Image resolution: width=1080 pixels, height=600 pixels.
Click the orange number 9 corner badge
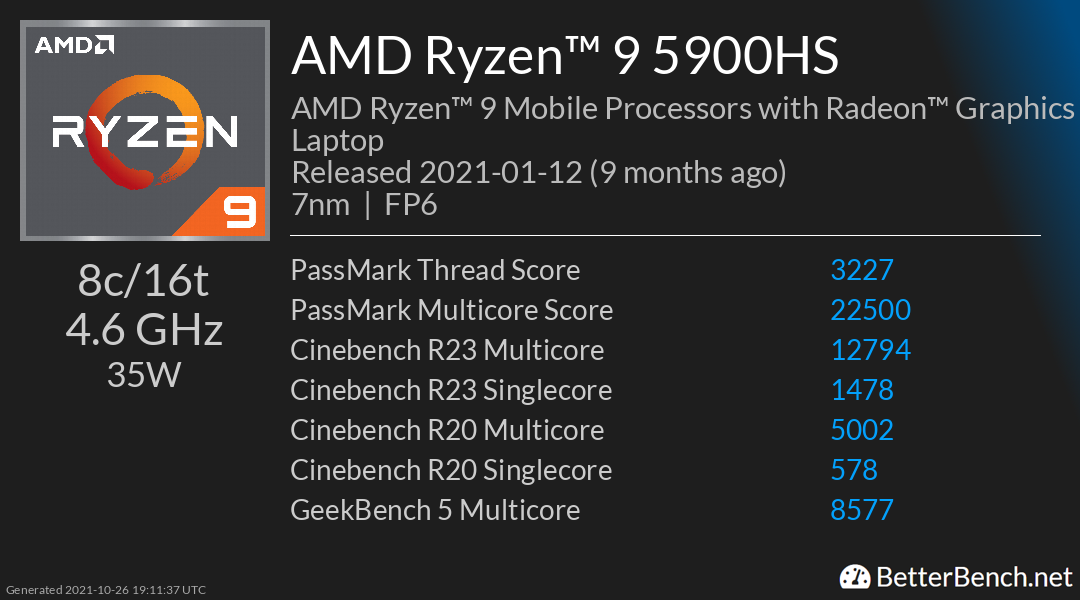point(240,211)
